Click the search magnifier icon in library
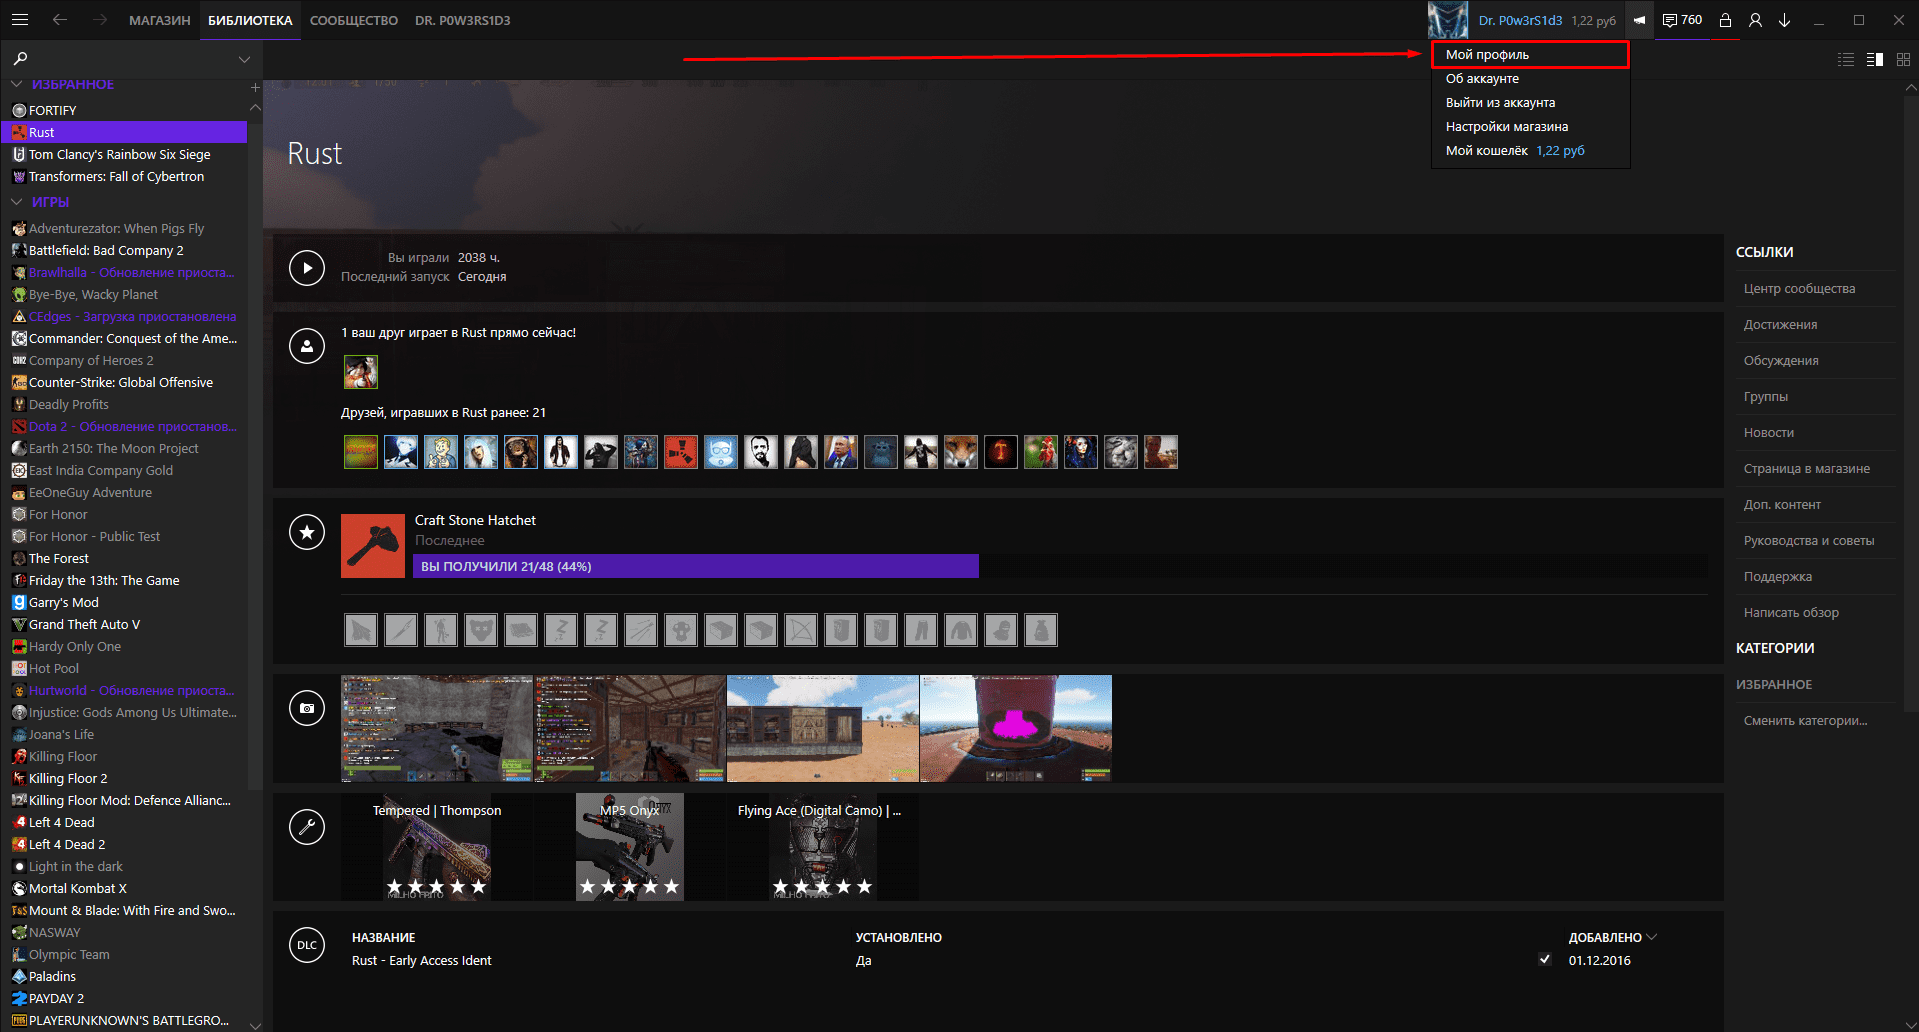Screen dimensions: 1919x1032 point(21,59)
